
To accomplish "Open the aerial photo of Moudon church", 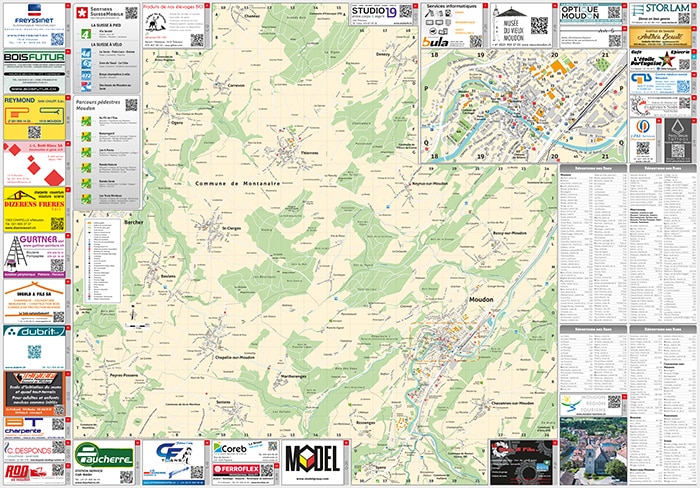I will tap(593, 451).
